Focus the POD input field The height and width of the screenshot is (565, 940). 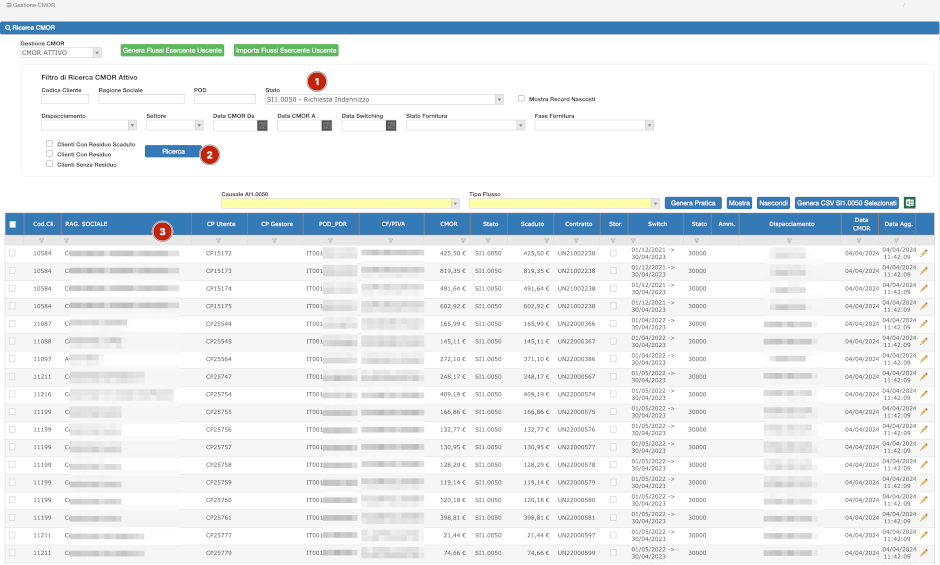(x=225, y=99)
